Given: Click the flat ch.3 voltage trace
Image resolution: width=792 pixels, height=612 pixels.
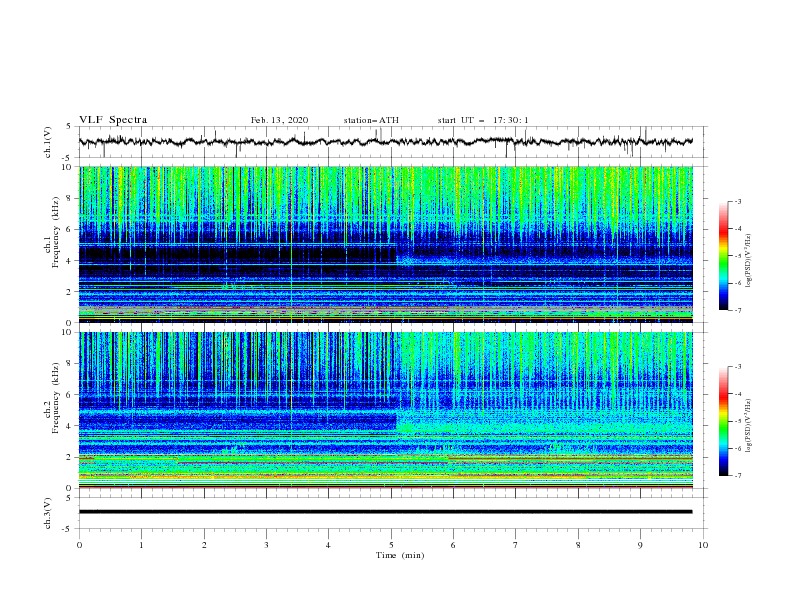Looking at the screenshot, I should pos(385,512).
